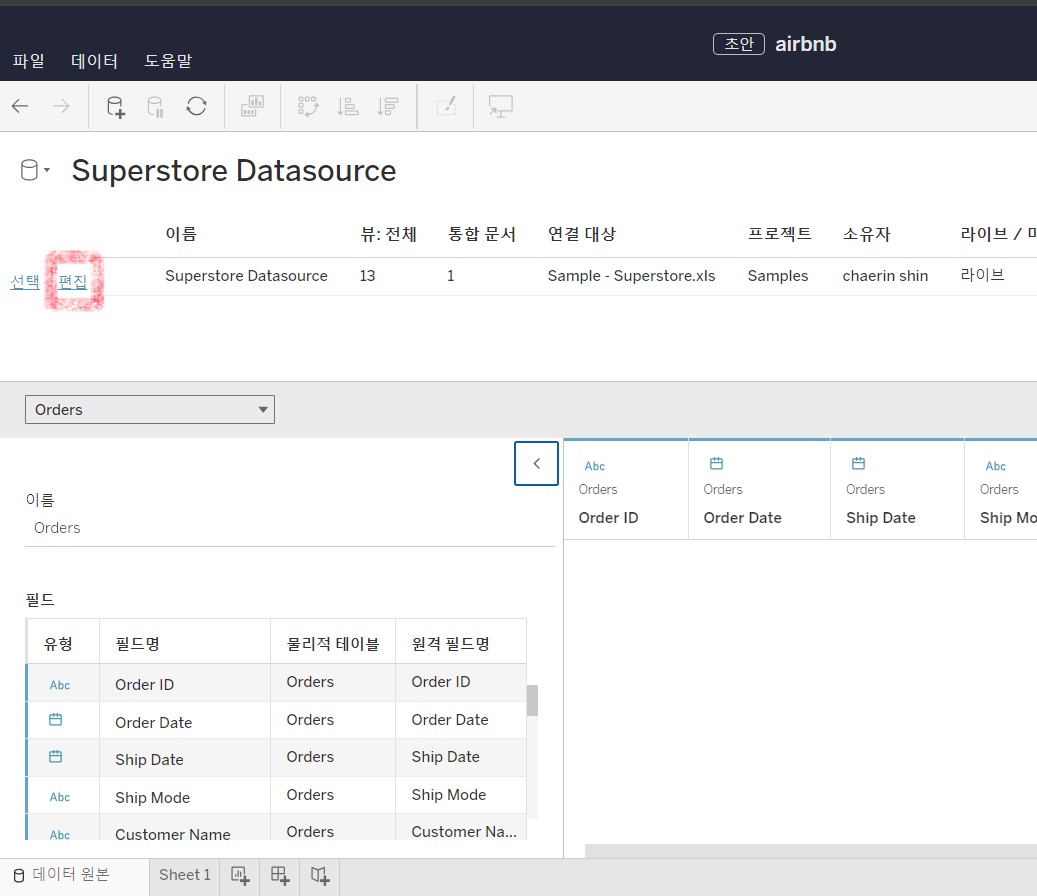Click the 이름 field containing Orders
Image resolution: width=1037 pixels, height=896 pixels.
[x=290, y=528]
